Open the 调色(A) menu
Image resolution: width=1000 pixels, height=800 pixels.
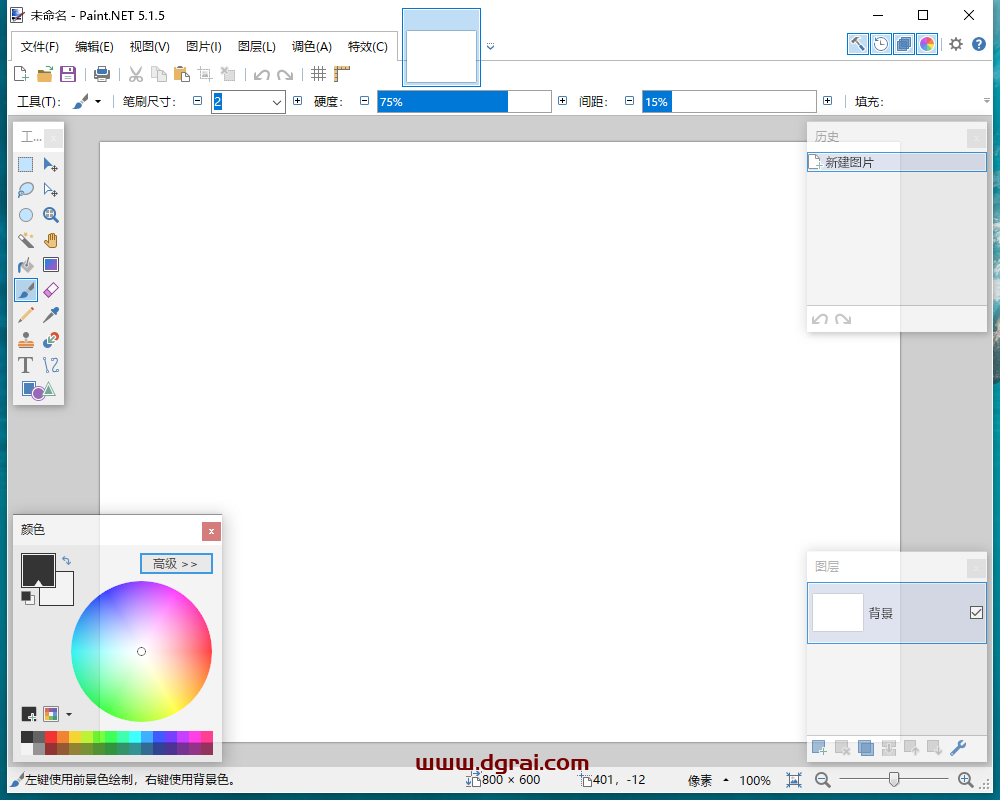click(x=312, y=47)
